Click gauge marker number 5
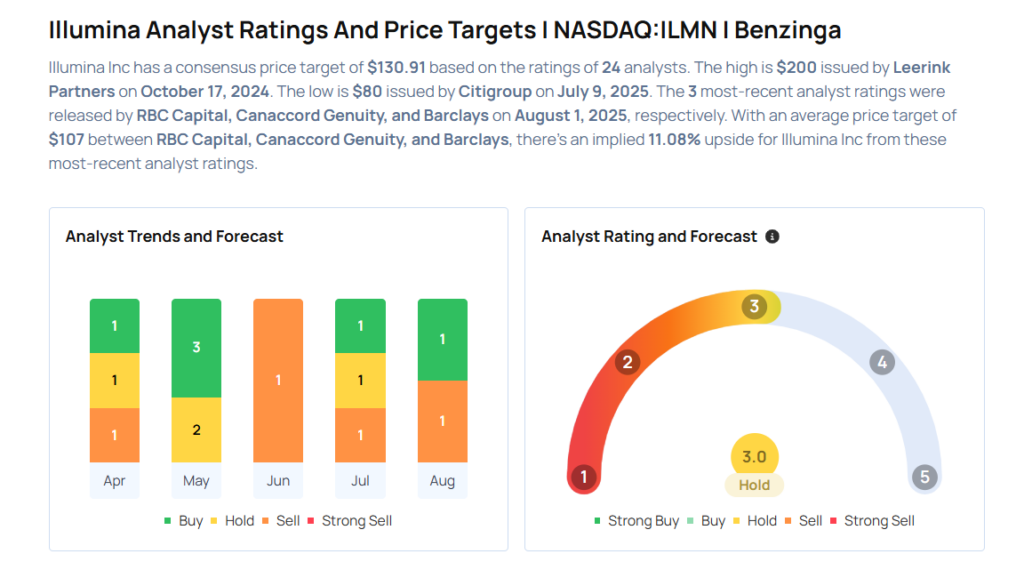Viewport: 1024px width, 570px height. point(925,477)
